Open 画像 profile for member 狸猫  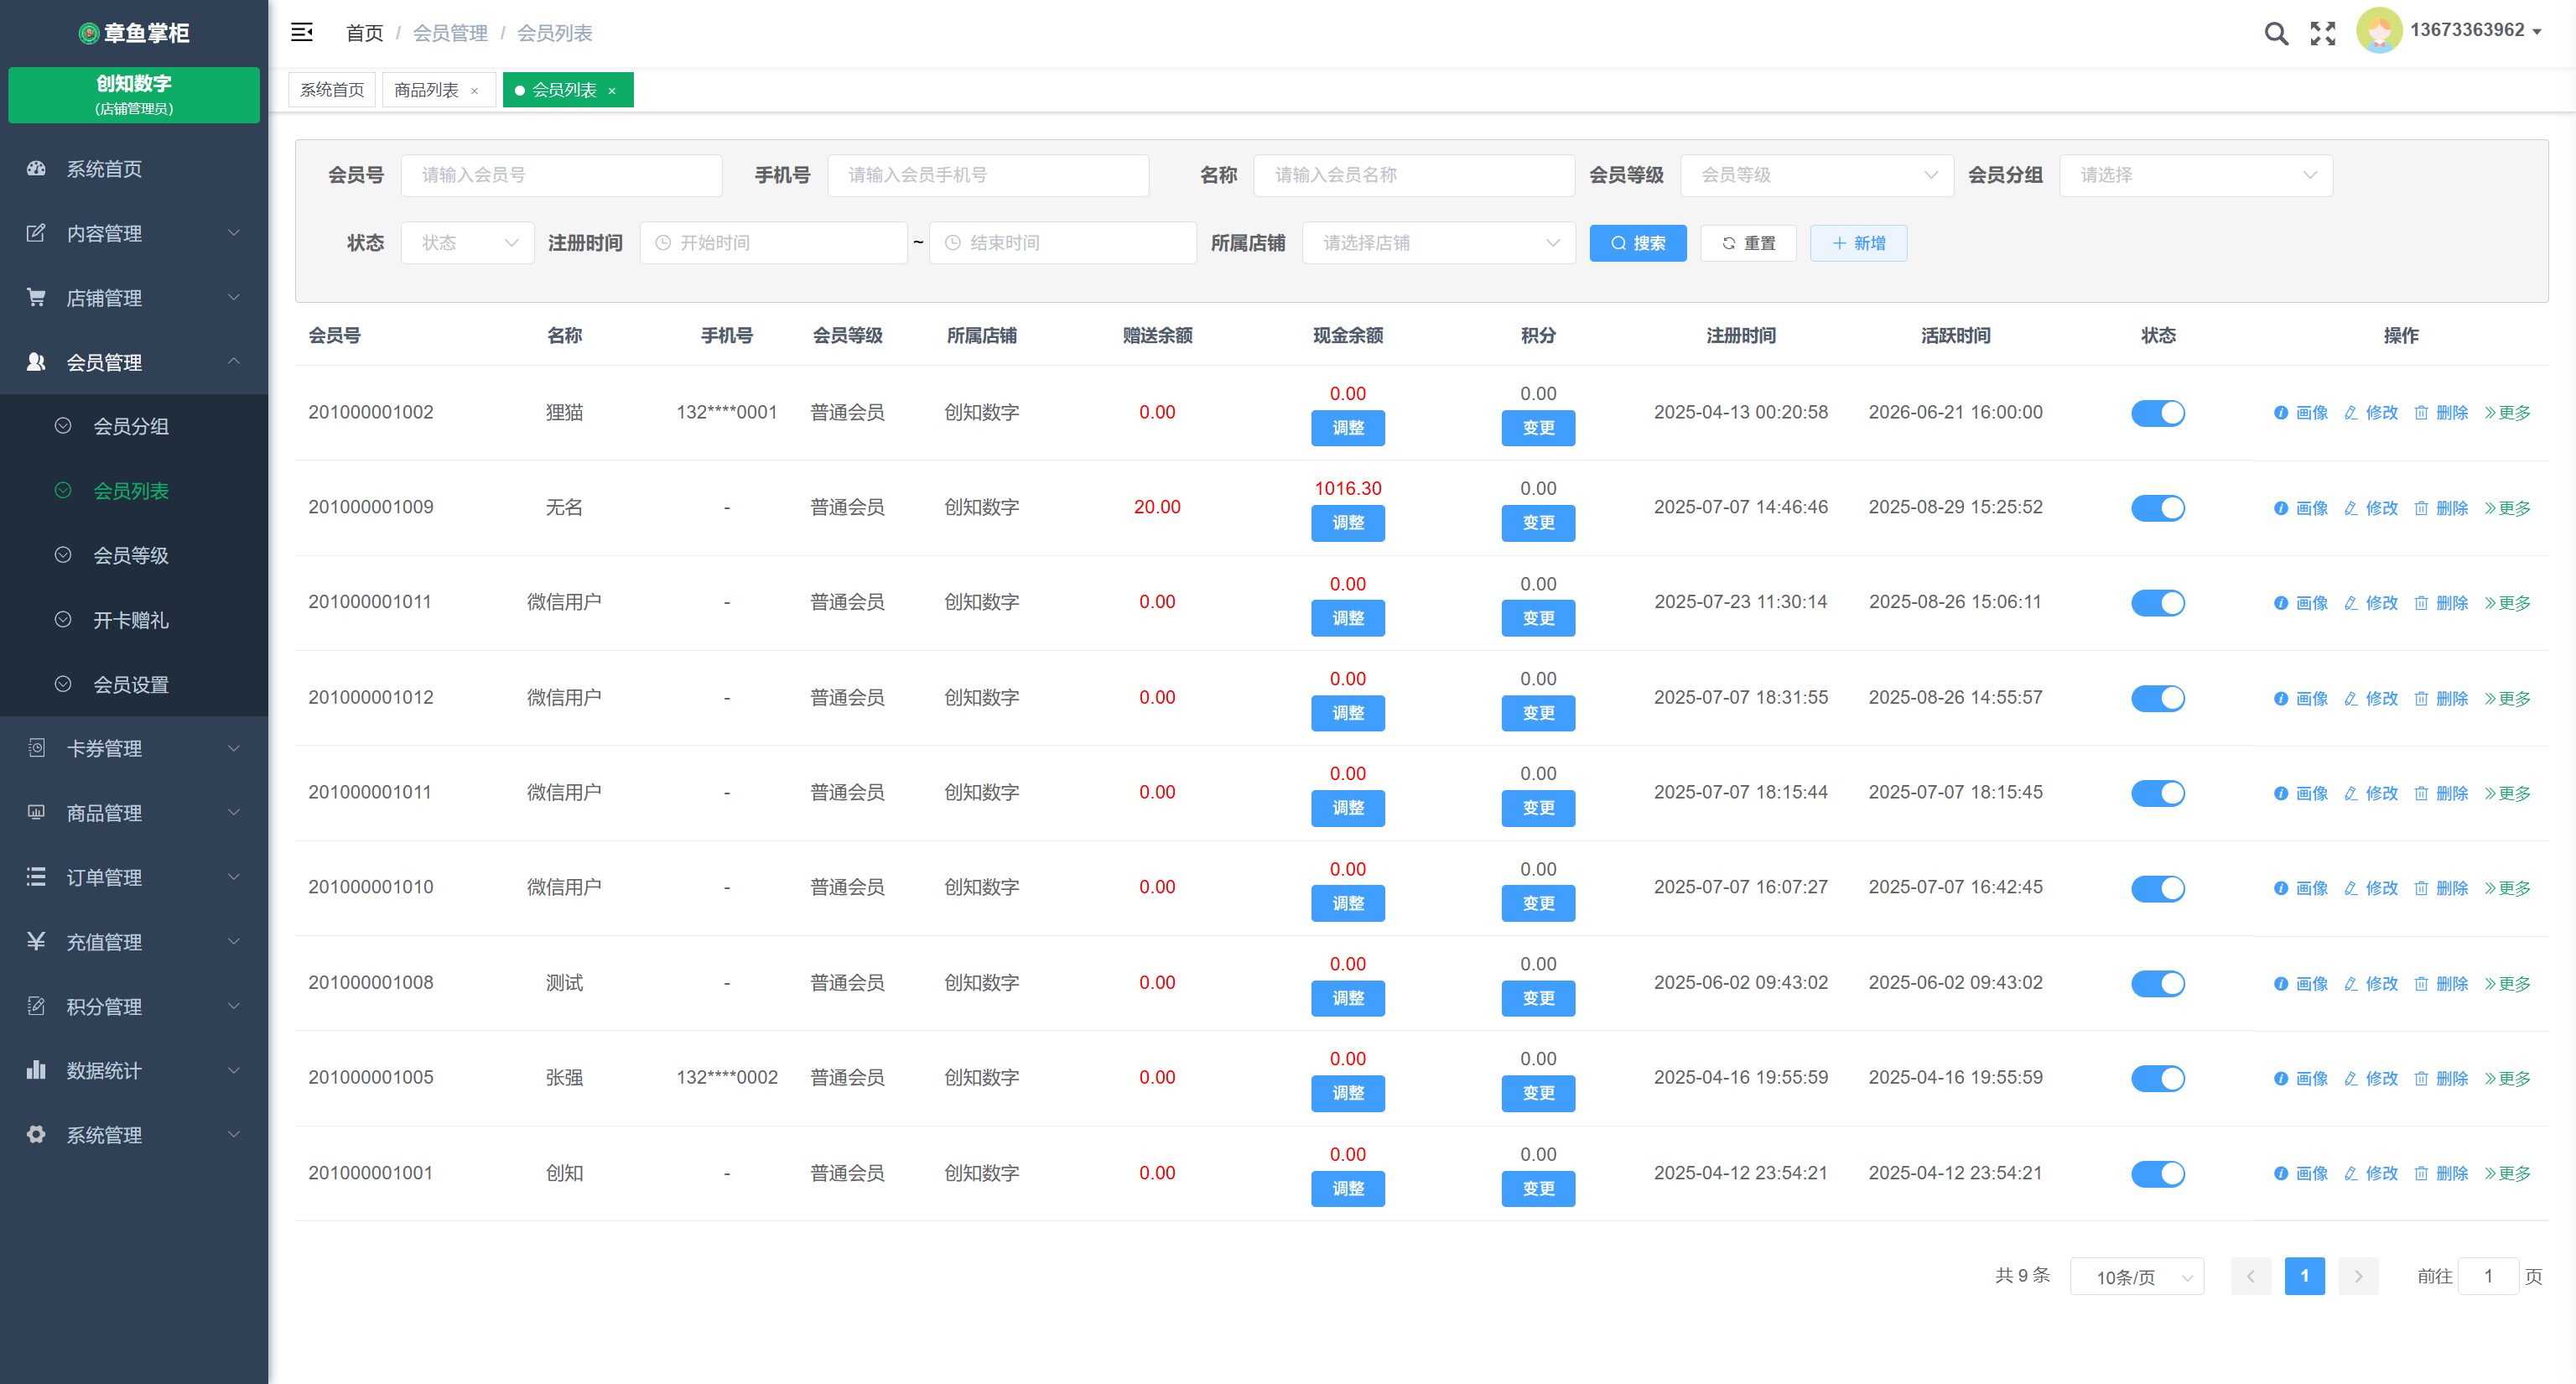(x=2301, y=413)
